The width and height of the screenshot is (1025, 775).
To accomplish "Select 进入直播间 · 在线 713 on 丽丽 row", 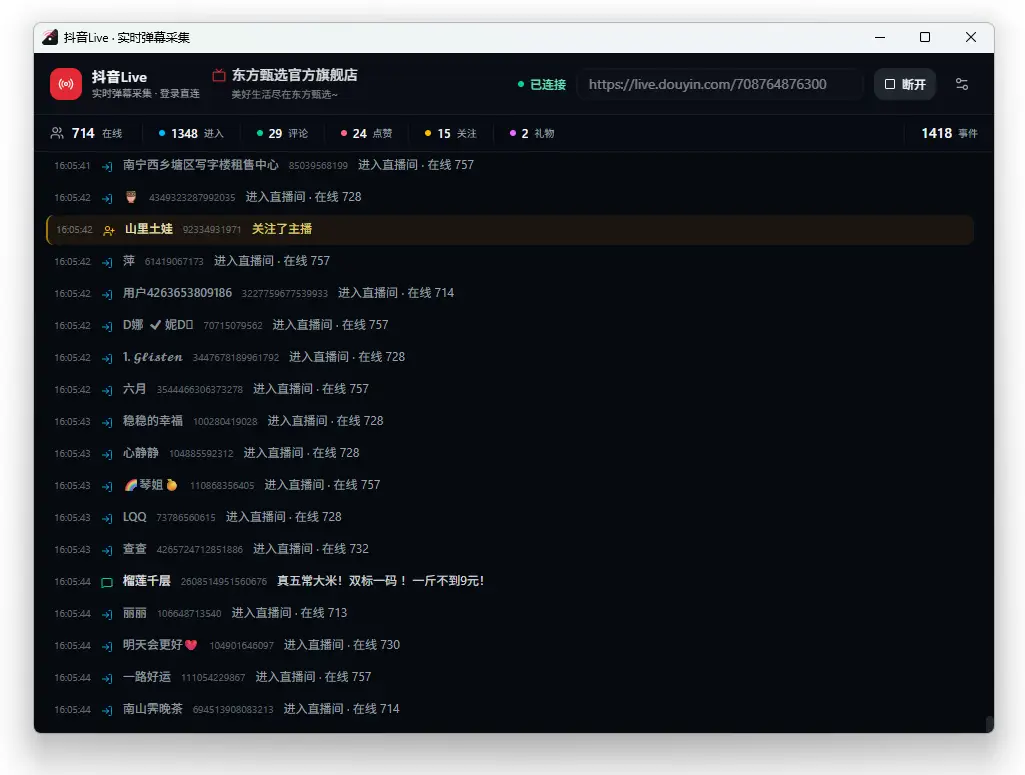I will coord(290,613).
